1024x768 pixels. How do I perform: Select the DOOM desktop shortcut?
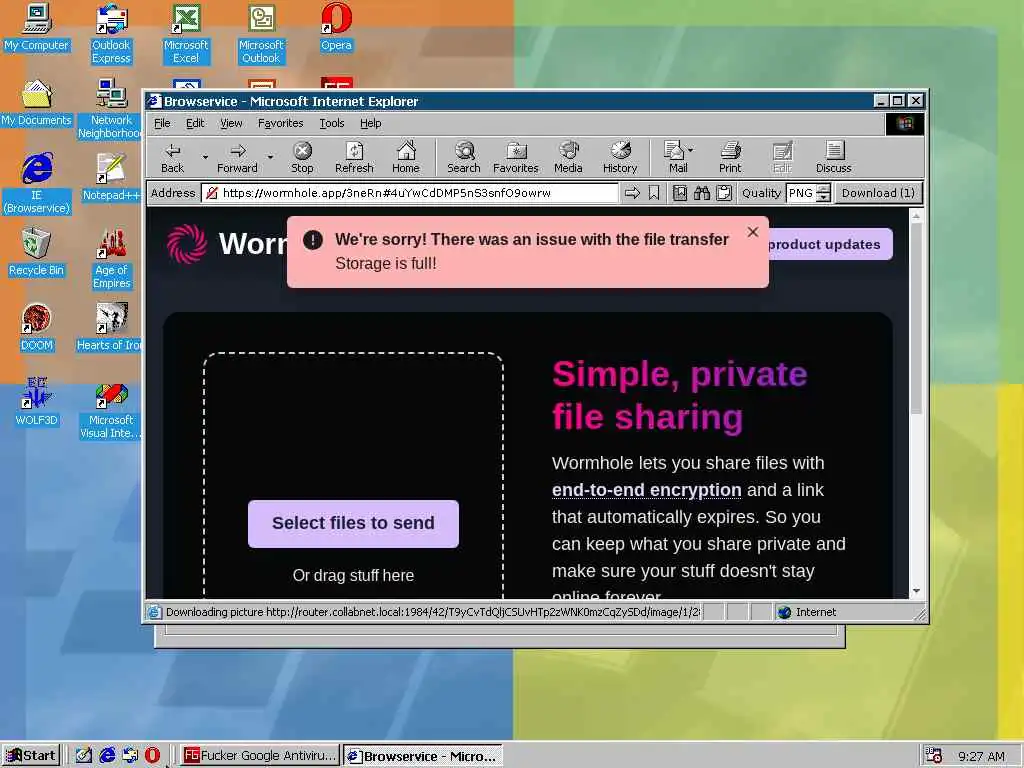click(36, 328)
